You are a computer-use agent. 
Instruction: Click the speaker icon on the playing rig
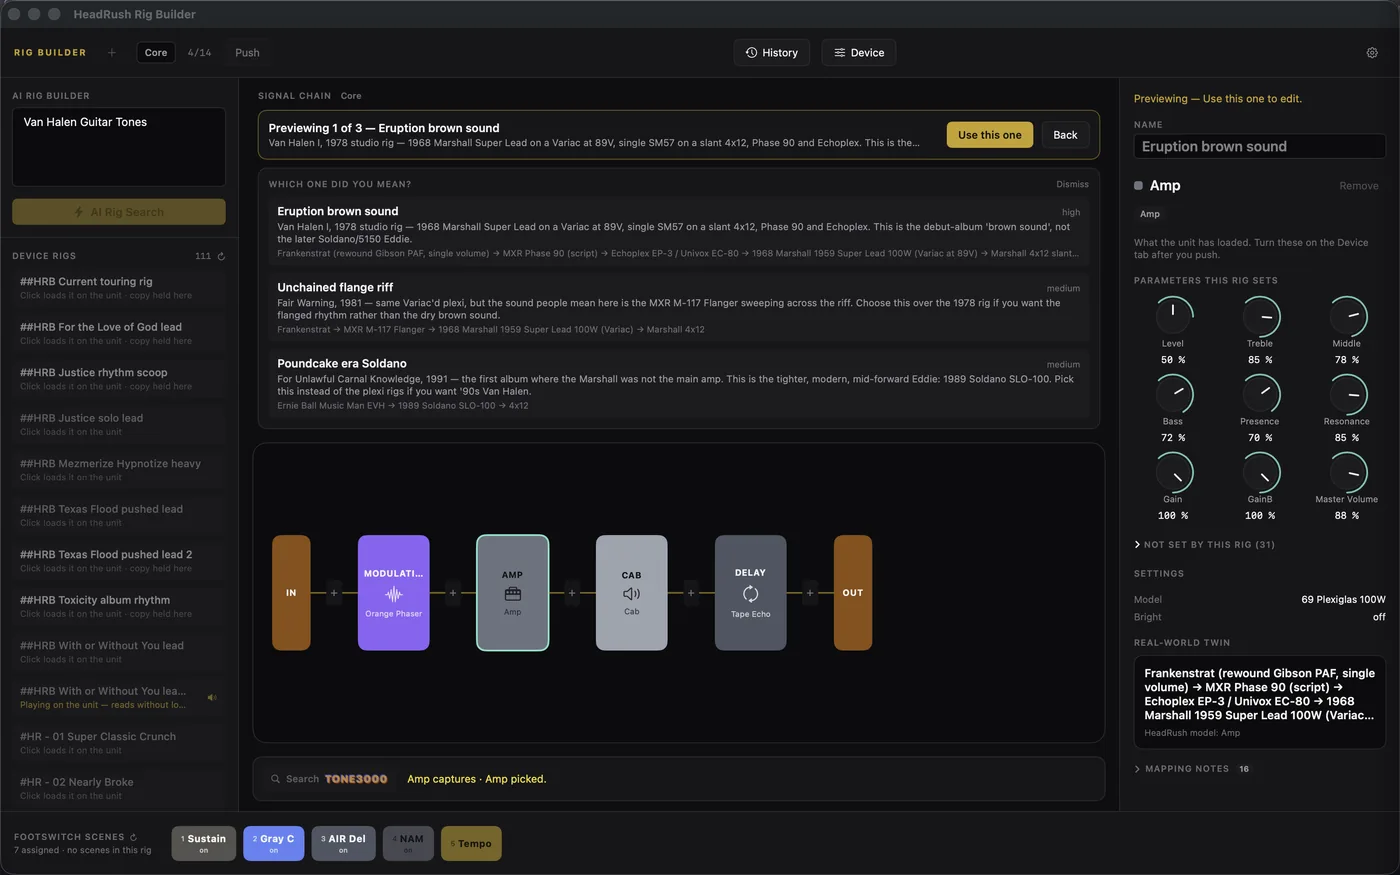point(212,697)
